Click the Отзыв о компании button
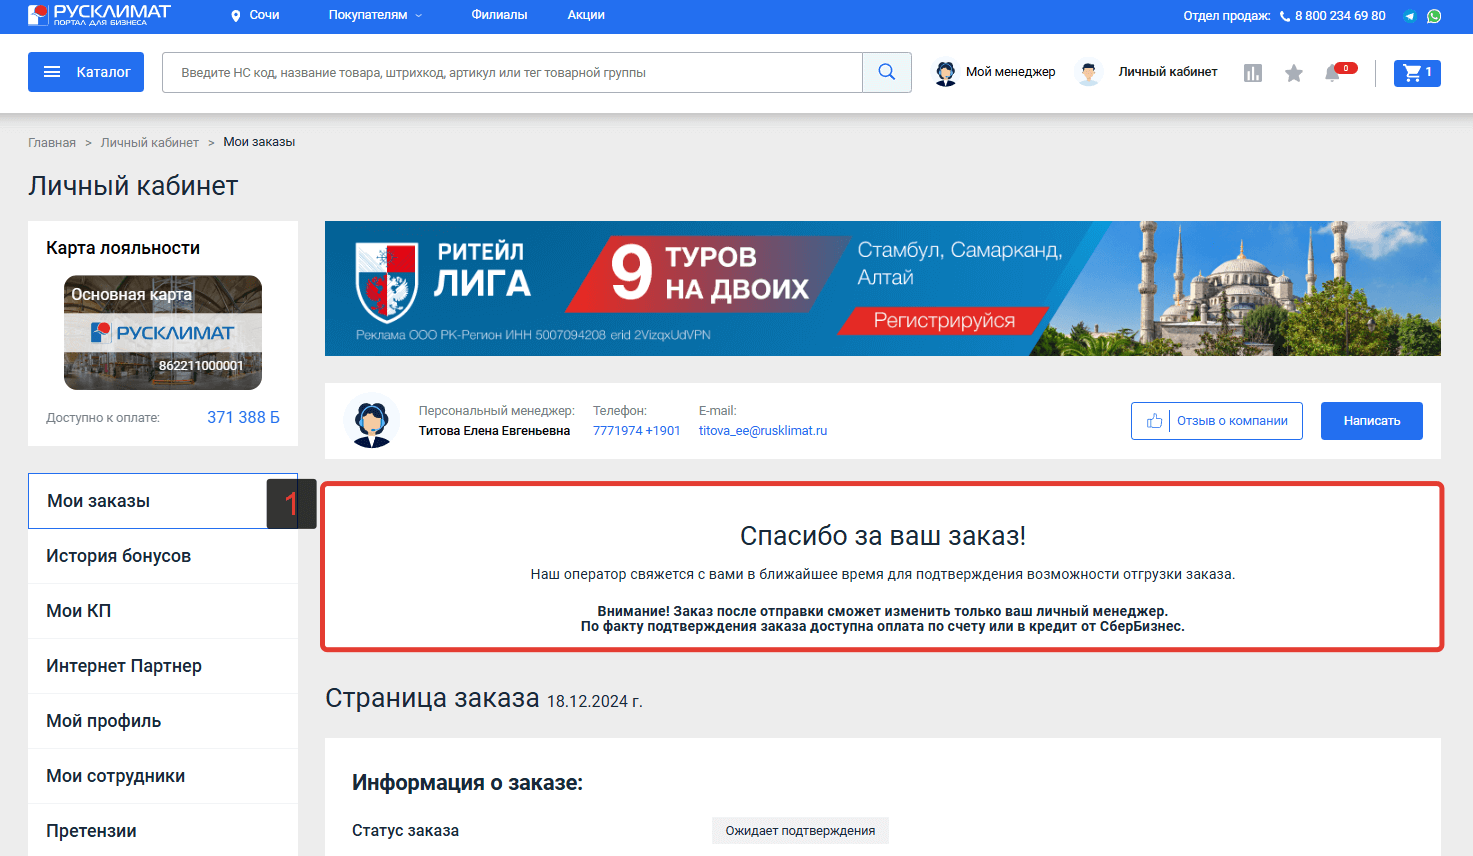The width and height of the screenshot is (1473, 856). [x=1217, y=421]
